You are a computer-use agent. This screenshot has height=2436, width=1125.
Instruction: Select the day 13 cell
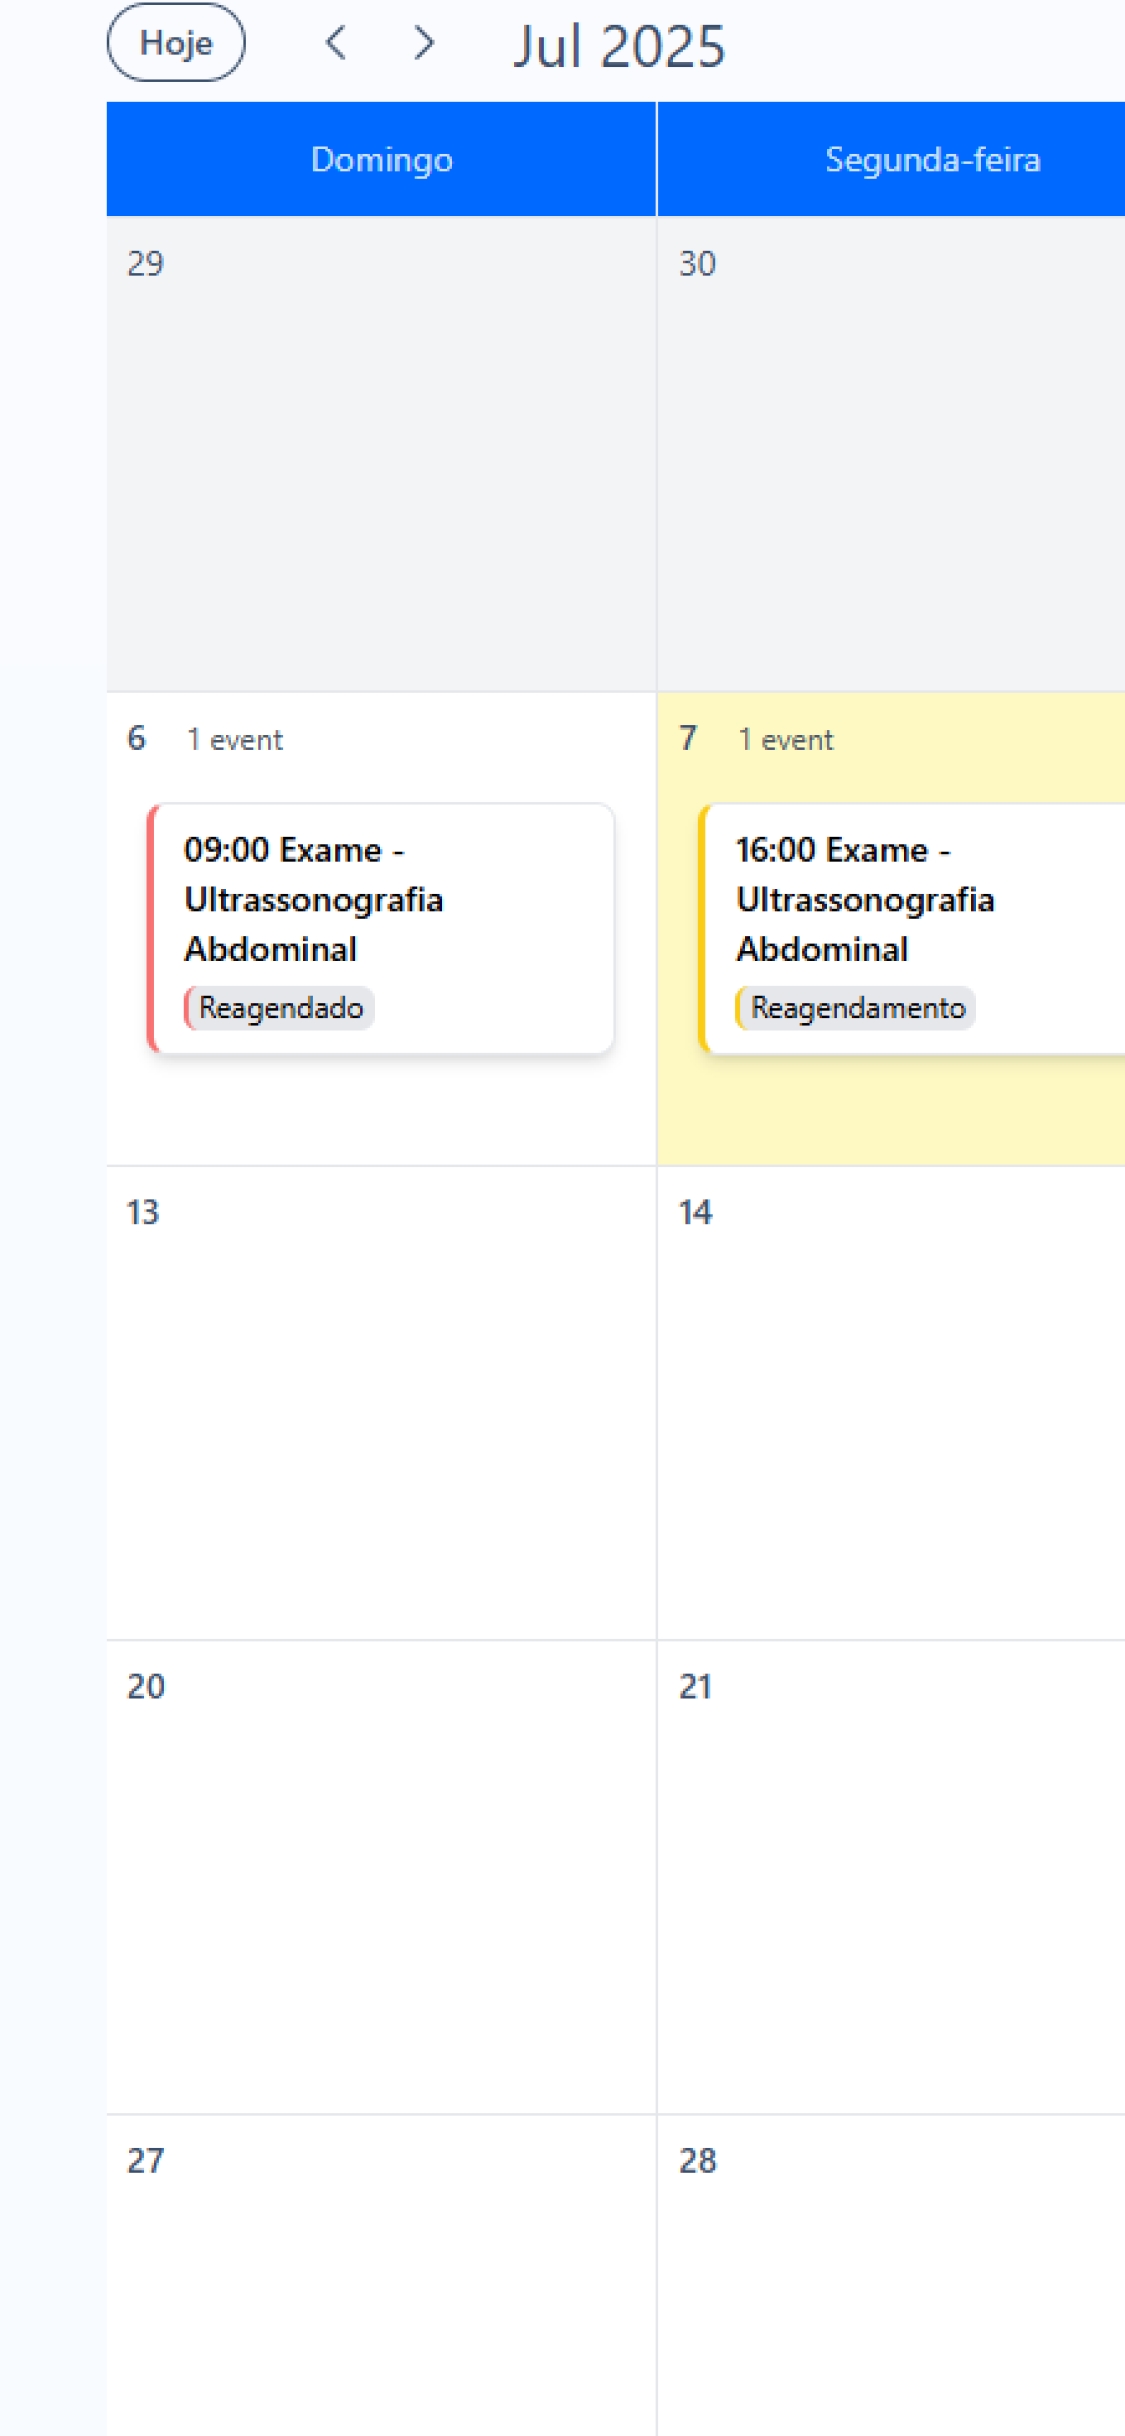381,1402
